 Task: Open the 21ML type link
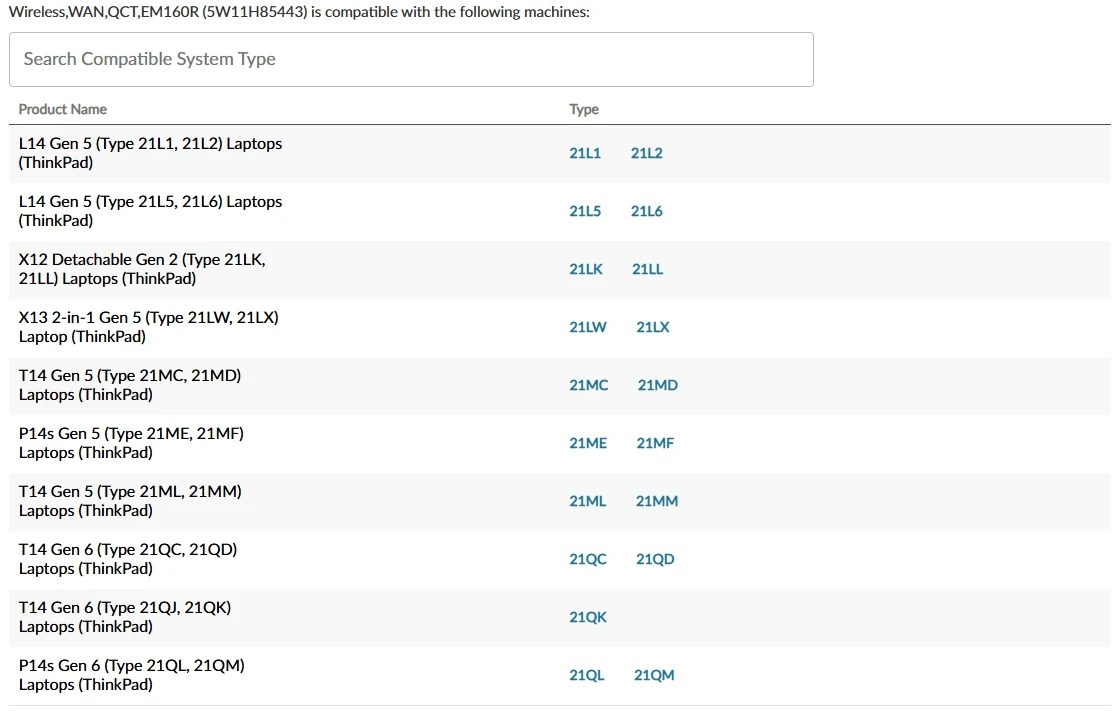[x=588, y=501]
